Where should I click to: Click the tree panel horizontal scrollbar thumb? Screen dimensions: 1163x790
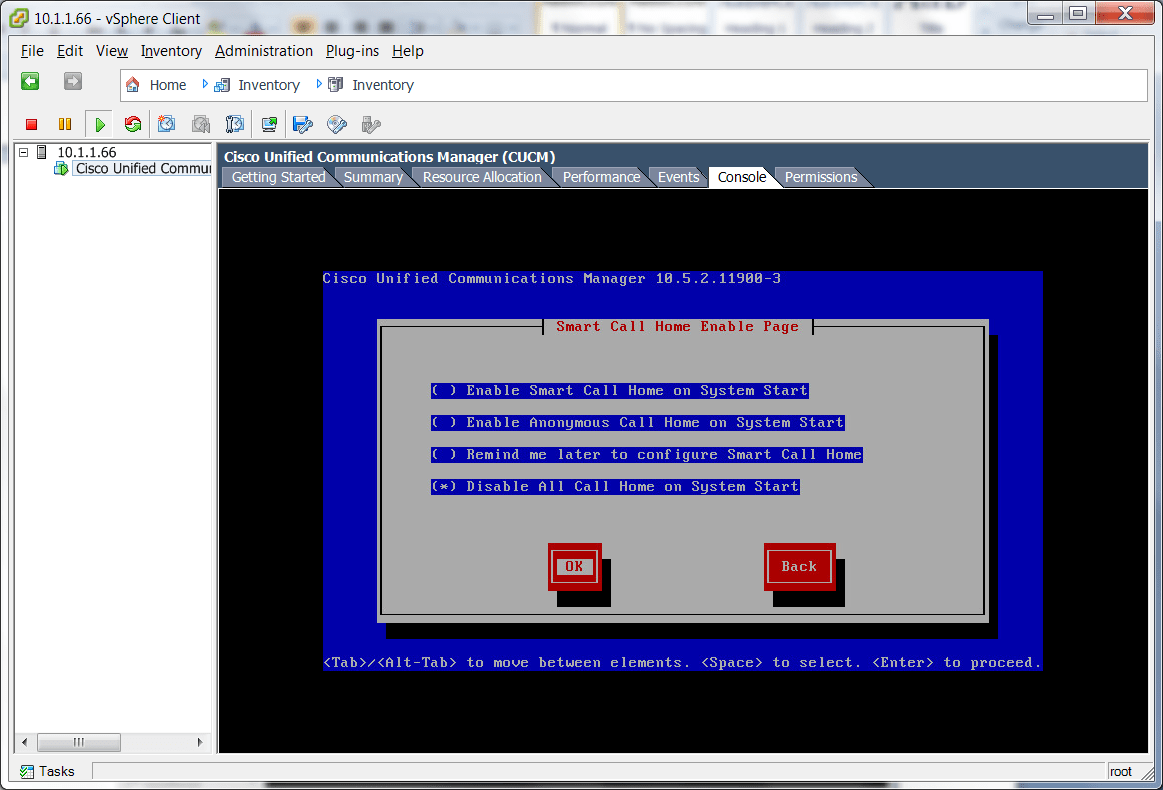pos(79,743)
